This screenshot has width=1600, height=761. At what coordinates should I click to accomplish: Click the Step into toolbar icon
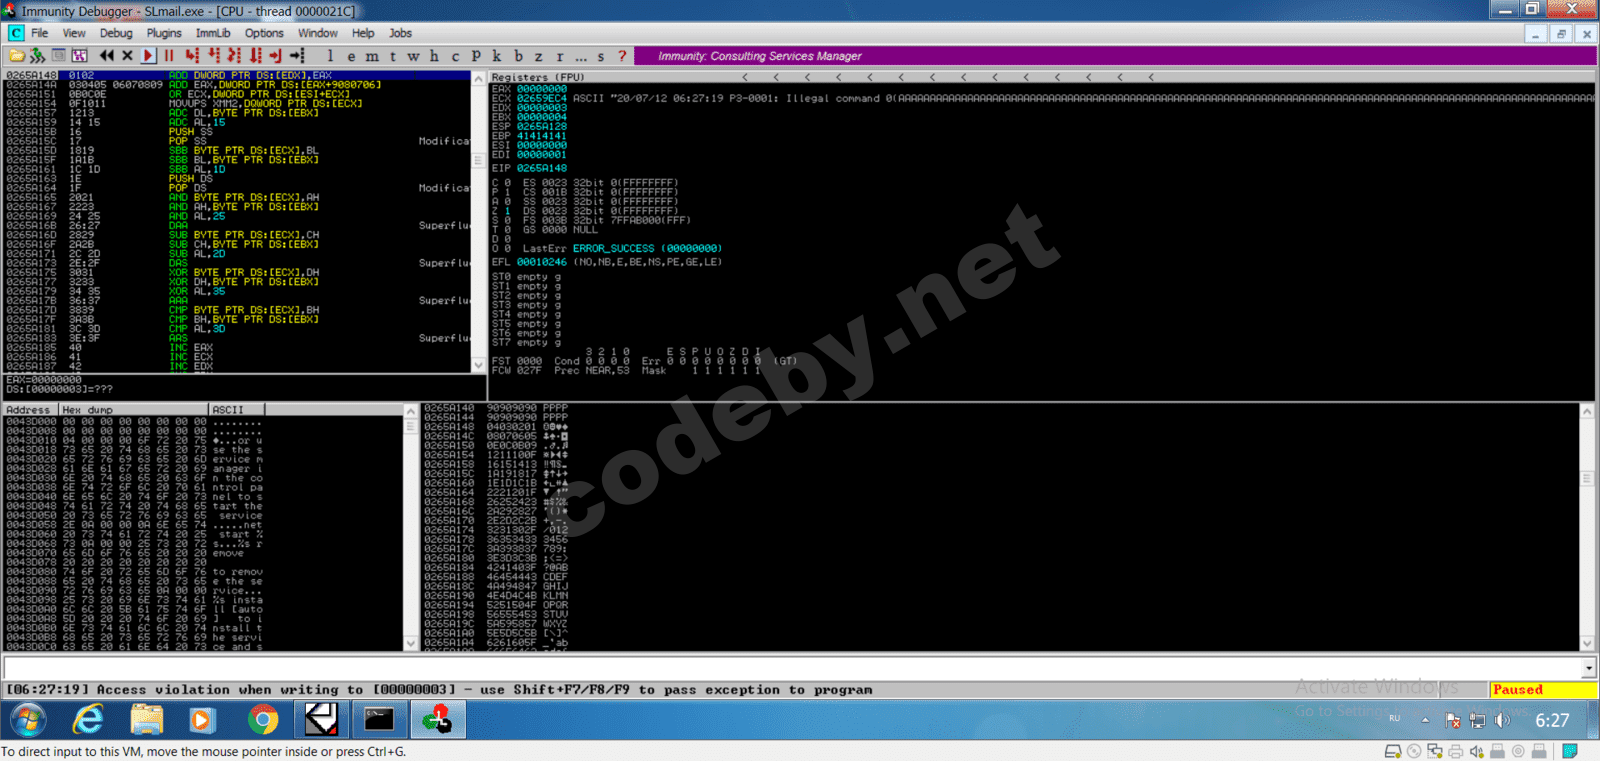(192, 56)
